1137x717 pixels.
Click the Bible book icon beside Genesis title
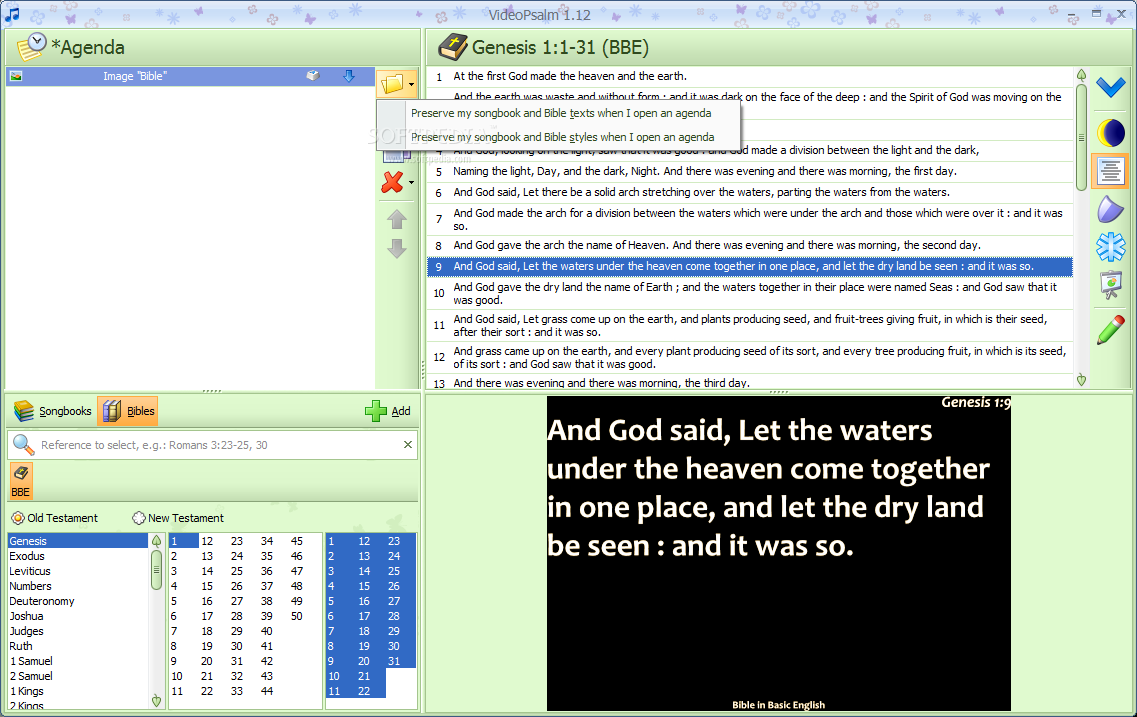point(452,47)
